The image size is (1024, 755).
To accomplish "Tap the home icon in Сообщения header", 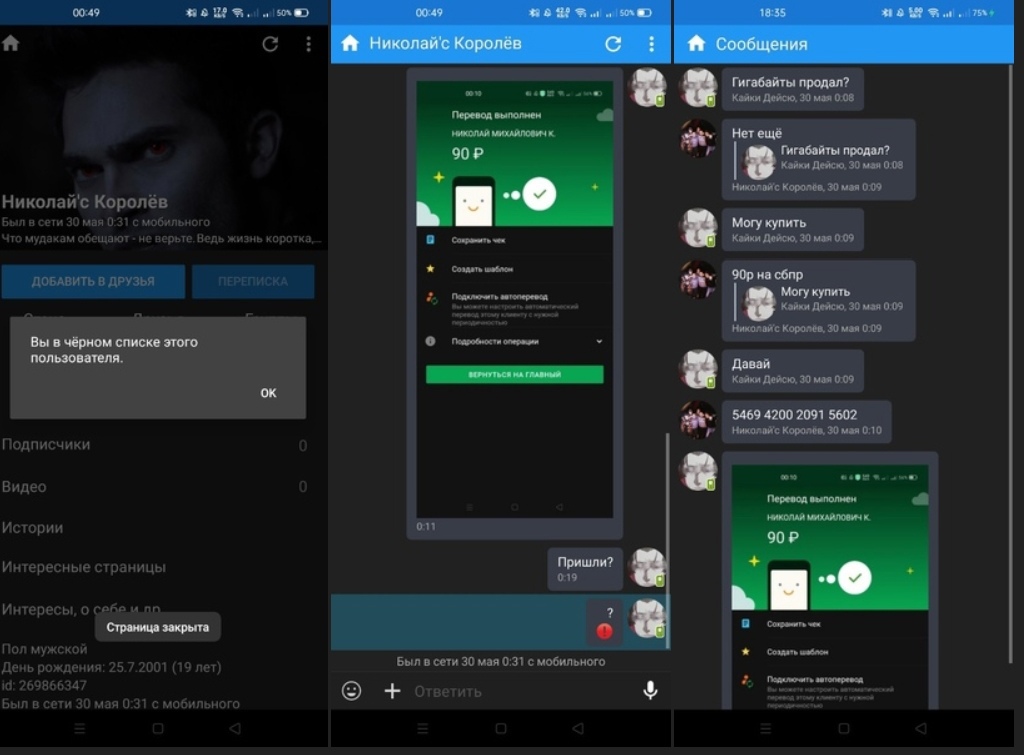I will click(x=696, y=44).
